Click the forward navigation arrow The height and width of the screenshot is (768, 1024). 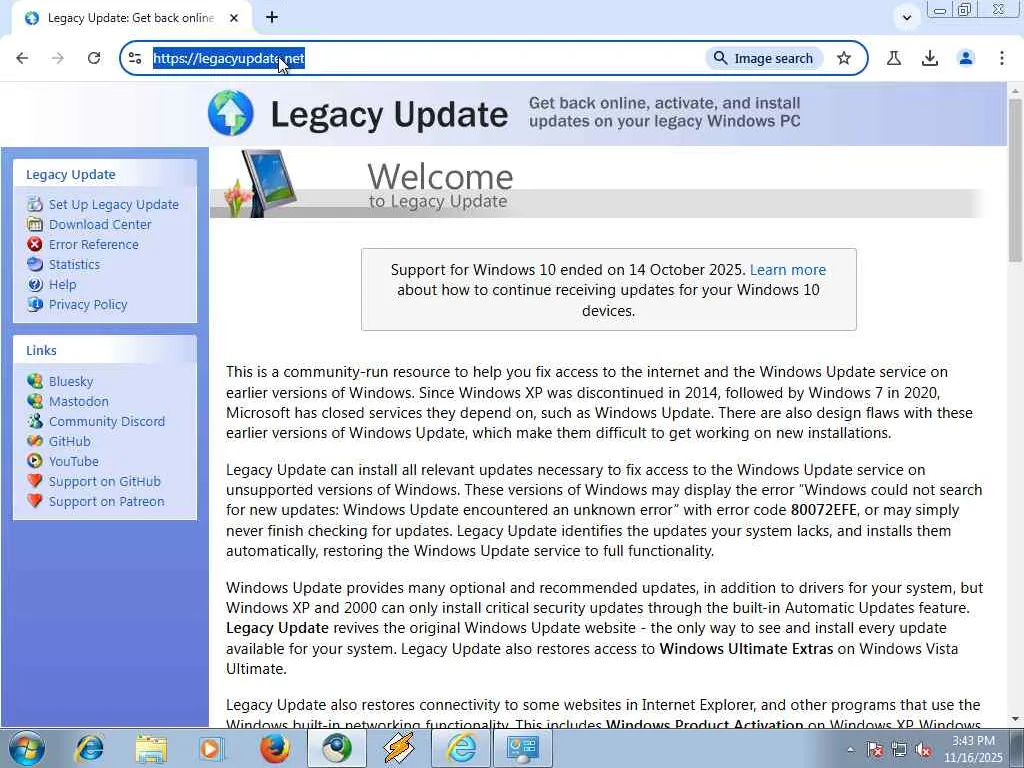coord(57,58)
